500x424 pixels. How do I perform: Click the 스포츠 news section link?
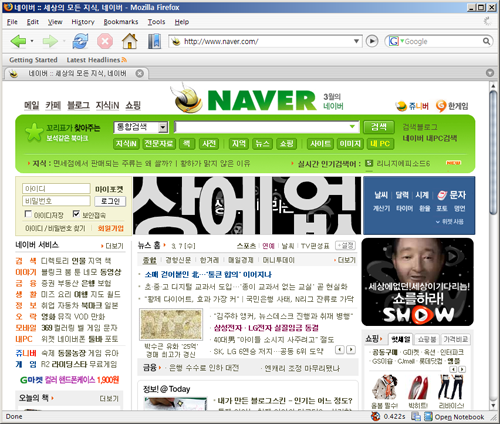pos(246,246)
